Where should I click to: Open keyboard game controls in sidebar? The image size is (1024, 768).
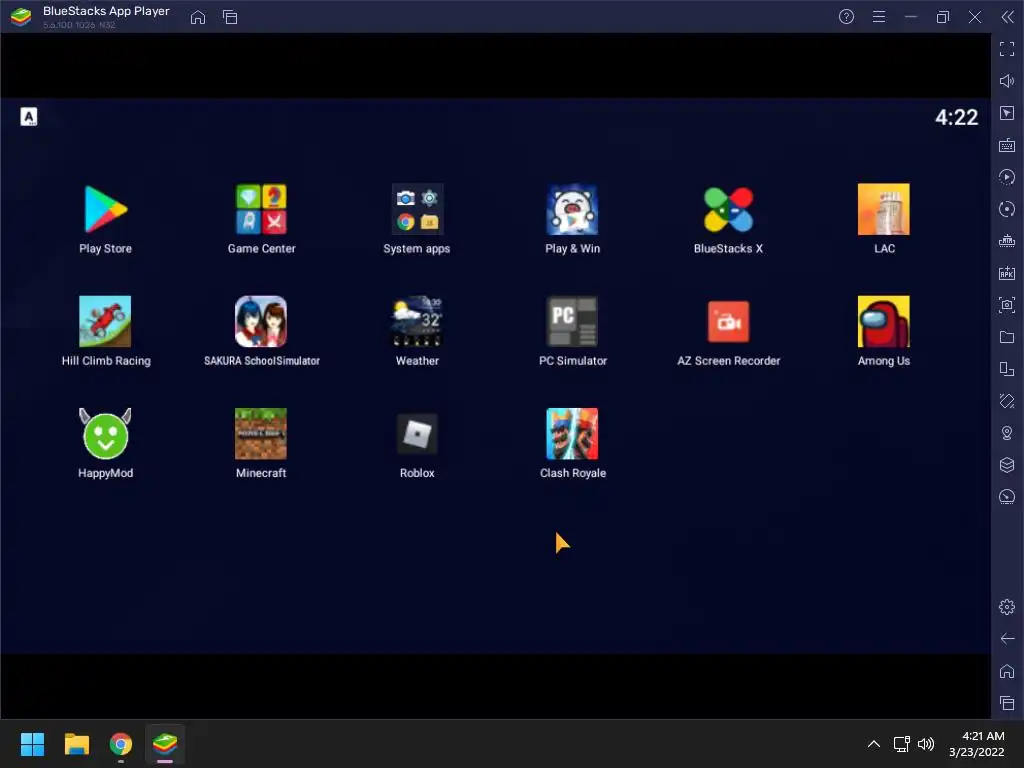click(x=1007, y=145)
